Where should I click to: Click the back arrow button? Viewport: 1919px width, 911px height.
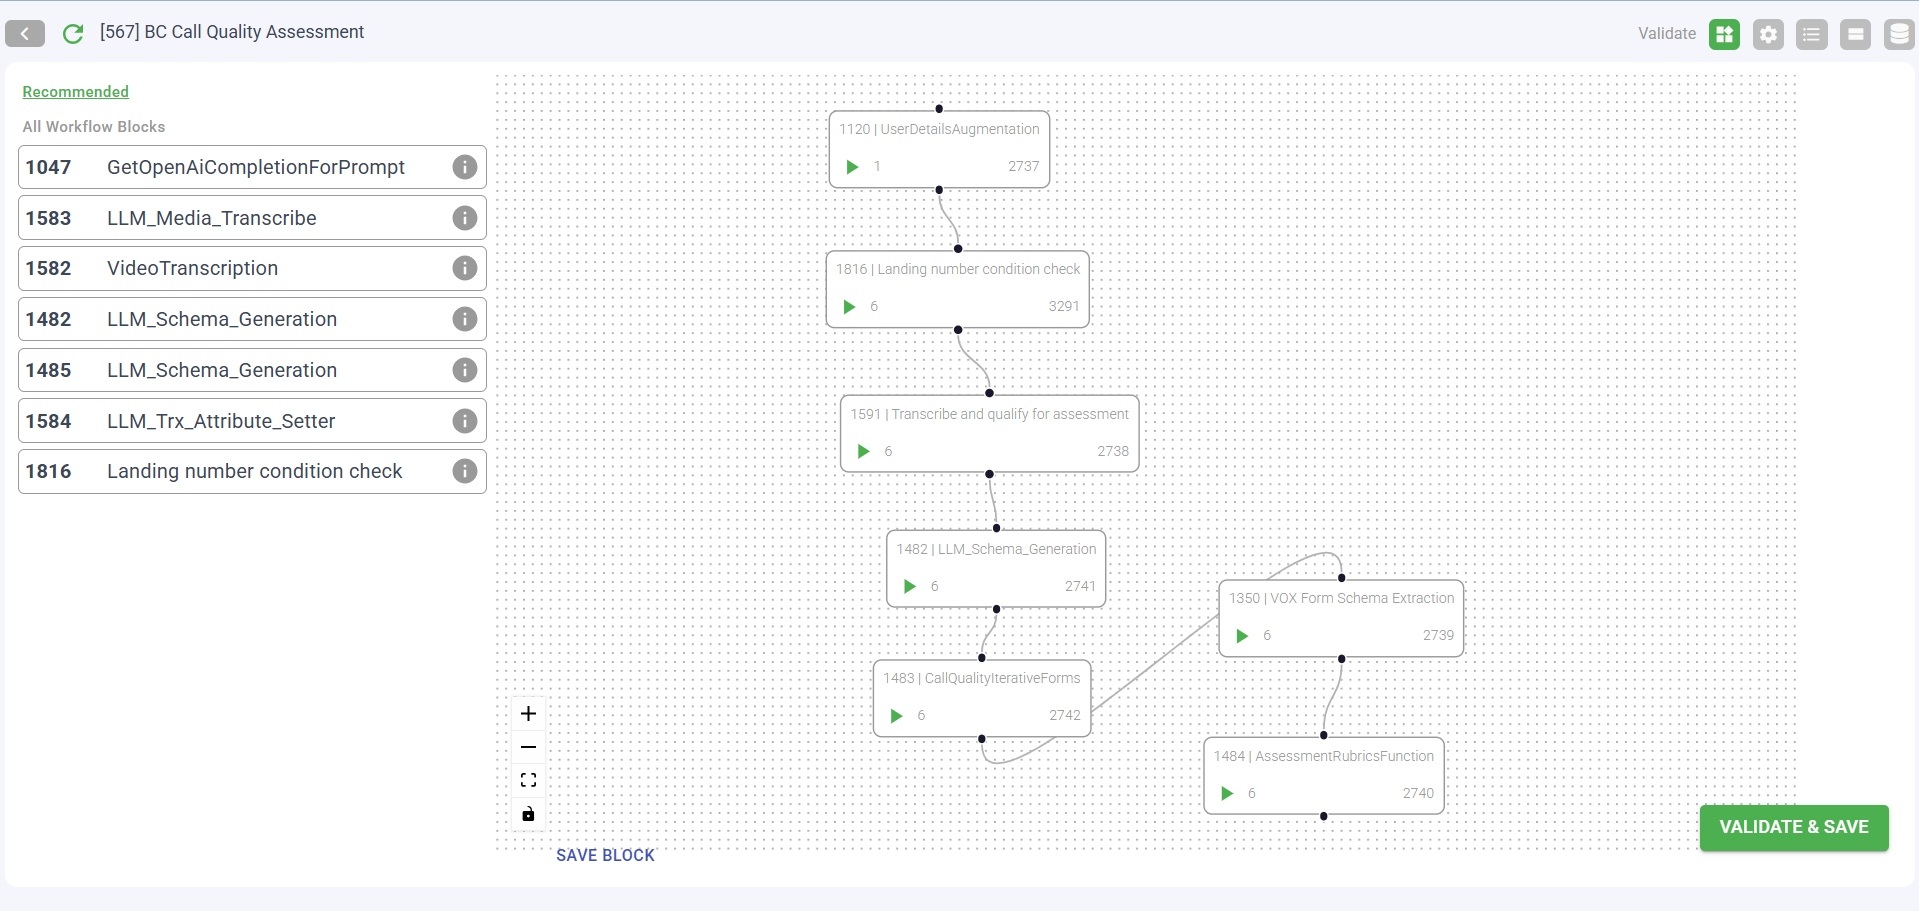[25, 34]
